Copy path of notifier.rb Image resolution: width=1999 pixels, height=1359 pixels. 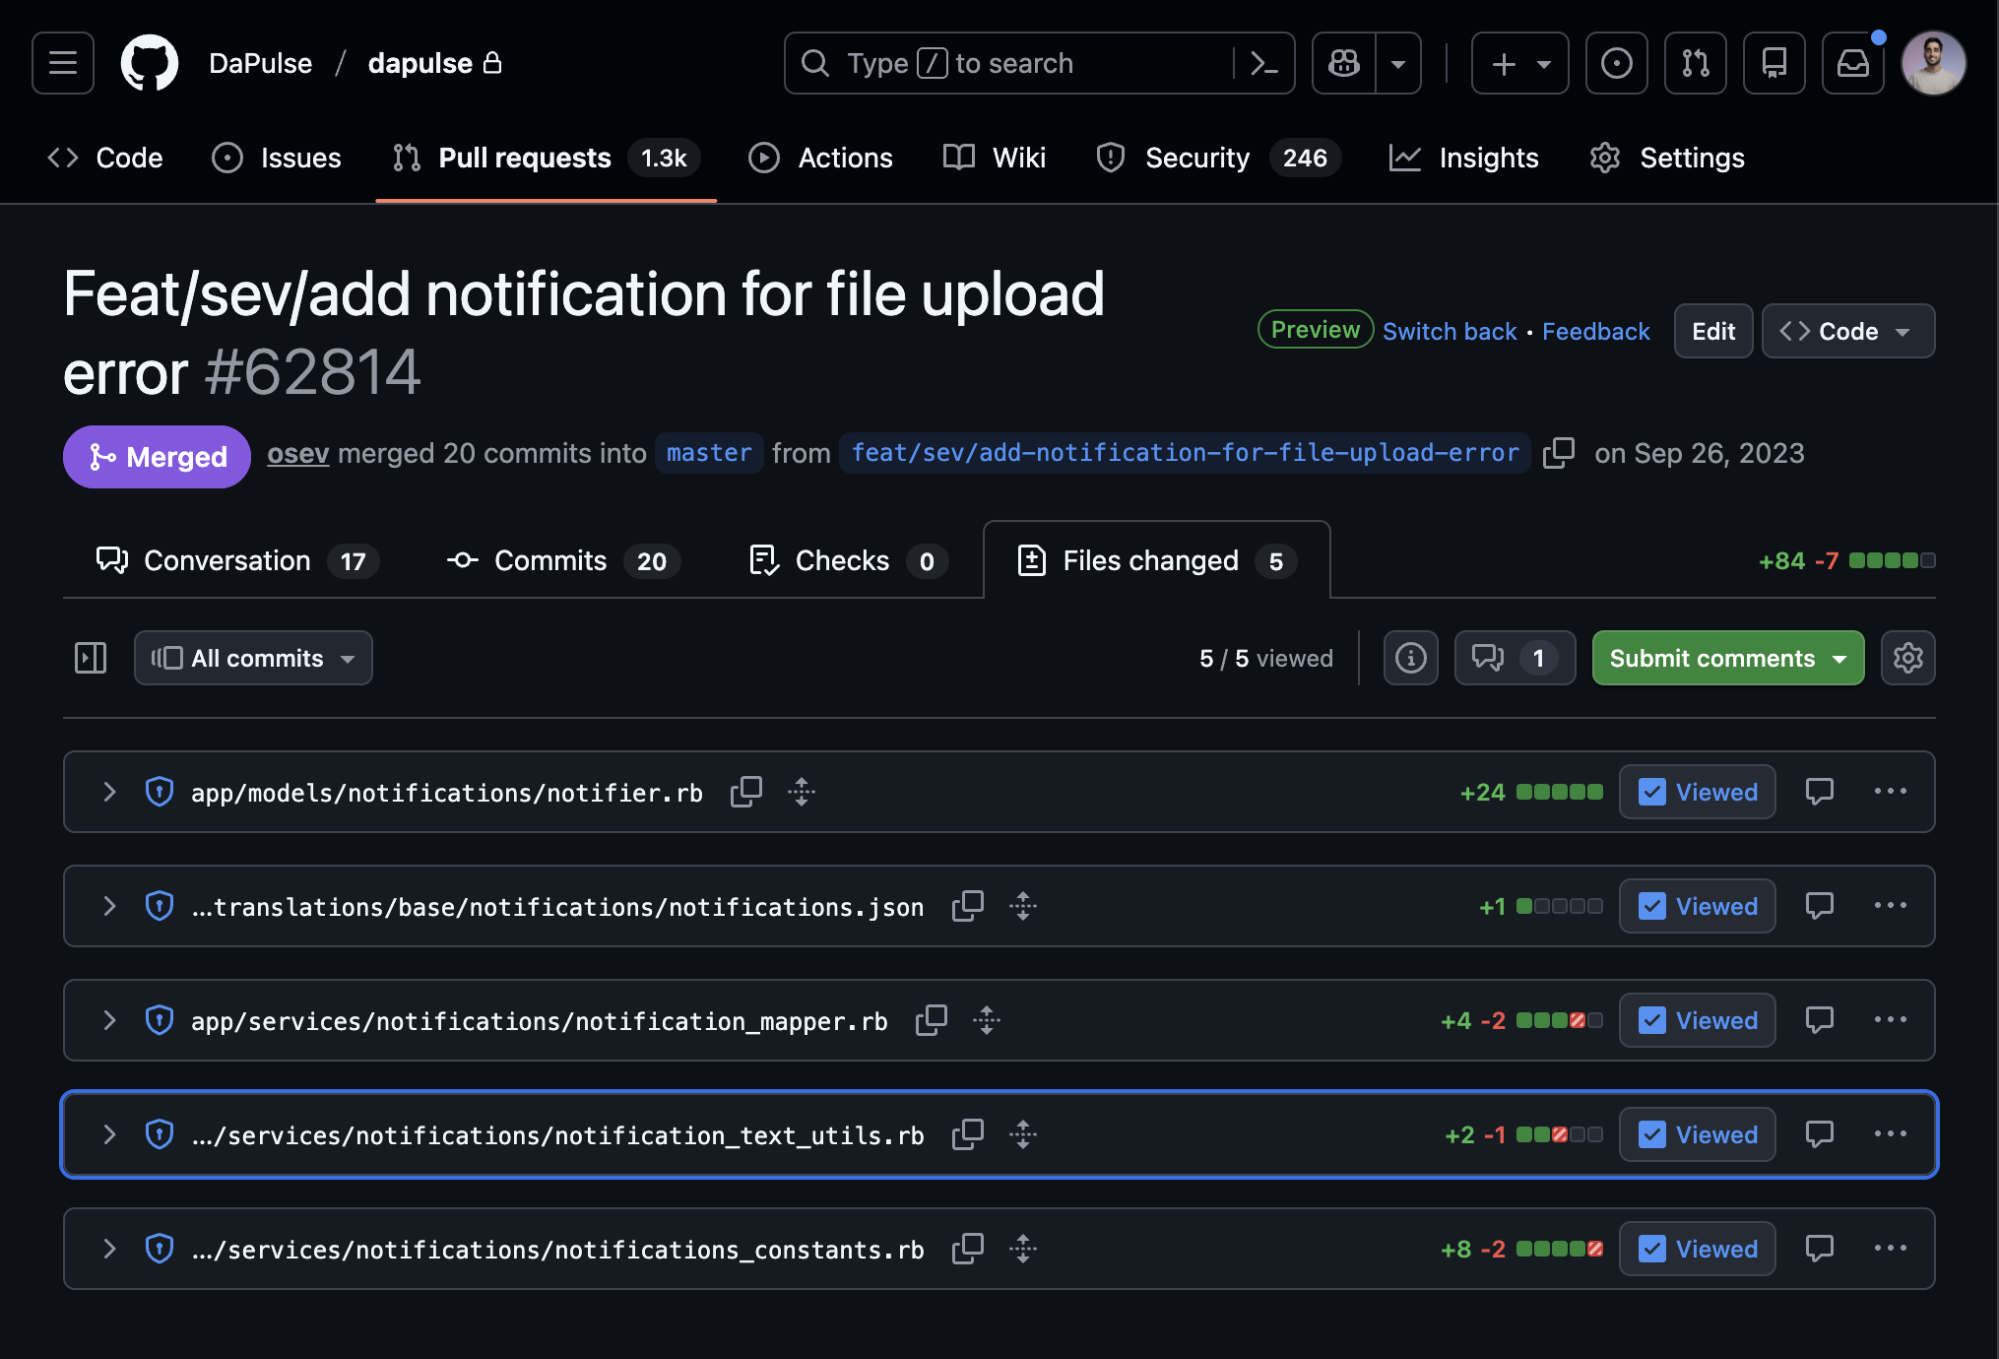click(746, 792)
